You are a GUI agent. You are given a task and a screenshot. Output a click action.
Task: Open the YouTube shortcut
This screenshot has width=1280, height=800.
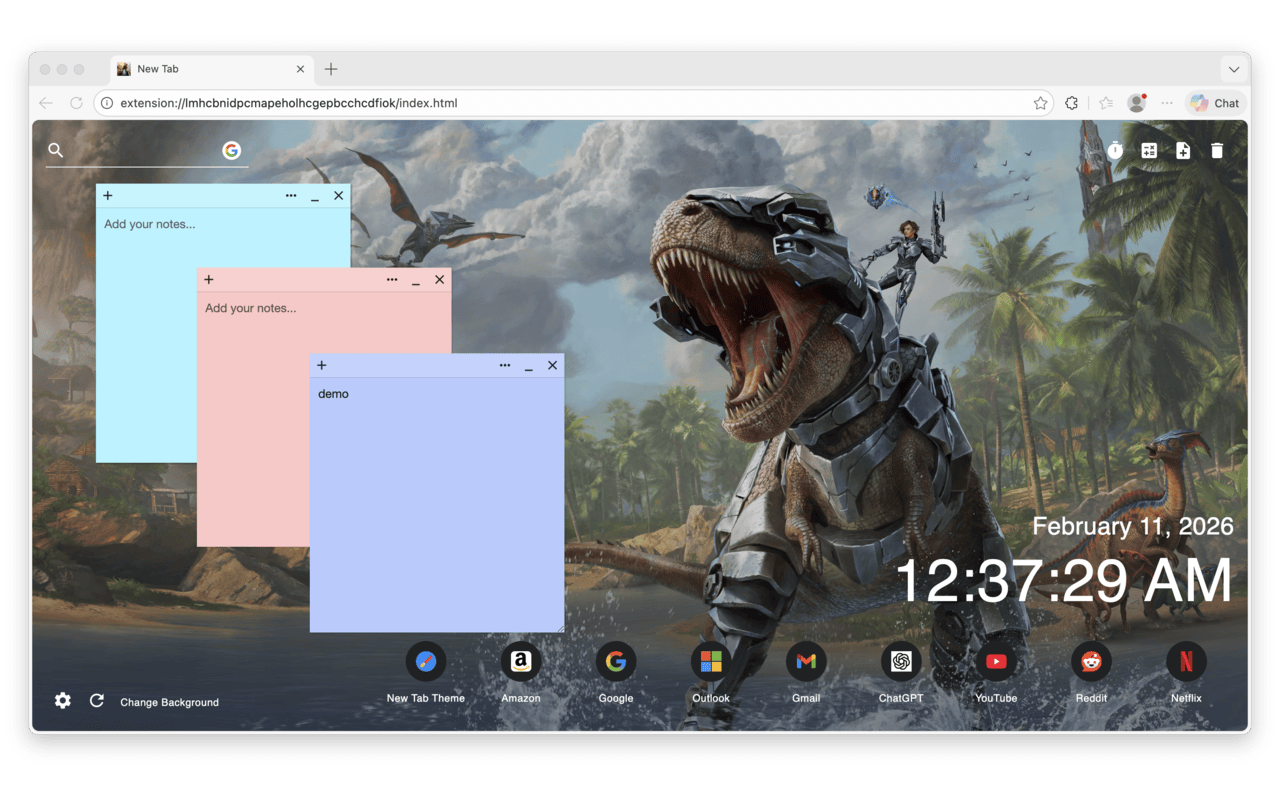[996, 661]
